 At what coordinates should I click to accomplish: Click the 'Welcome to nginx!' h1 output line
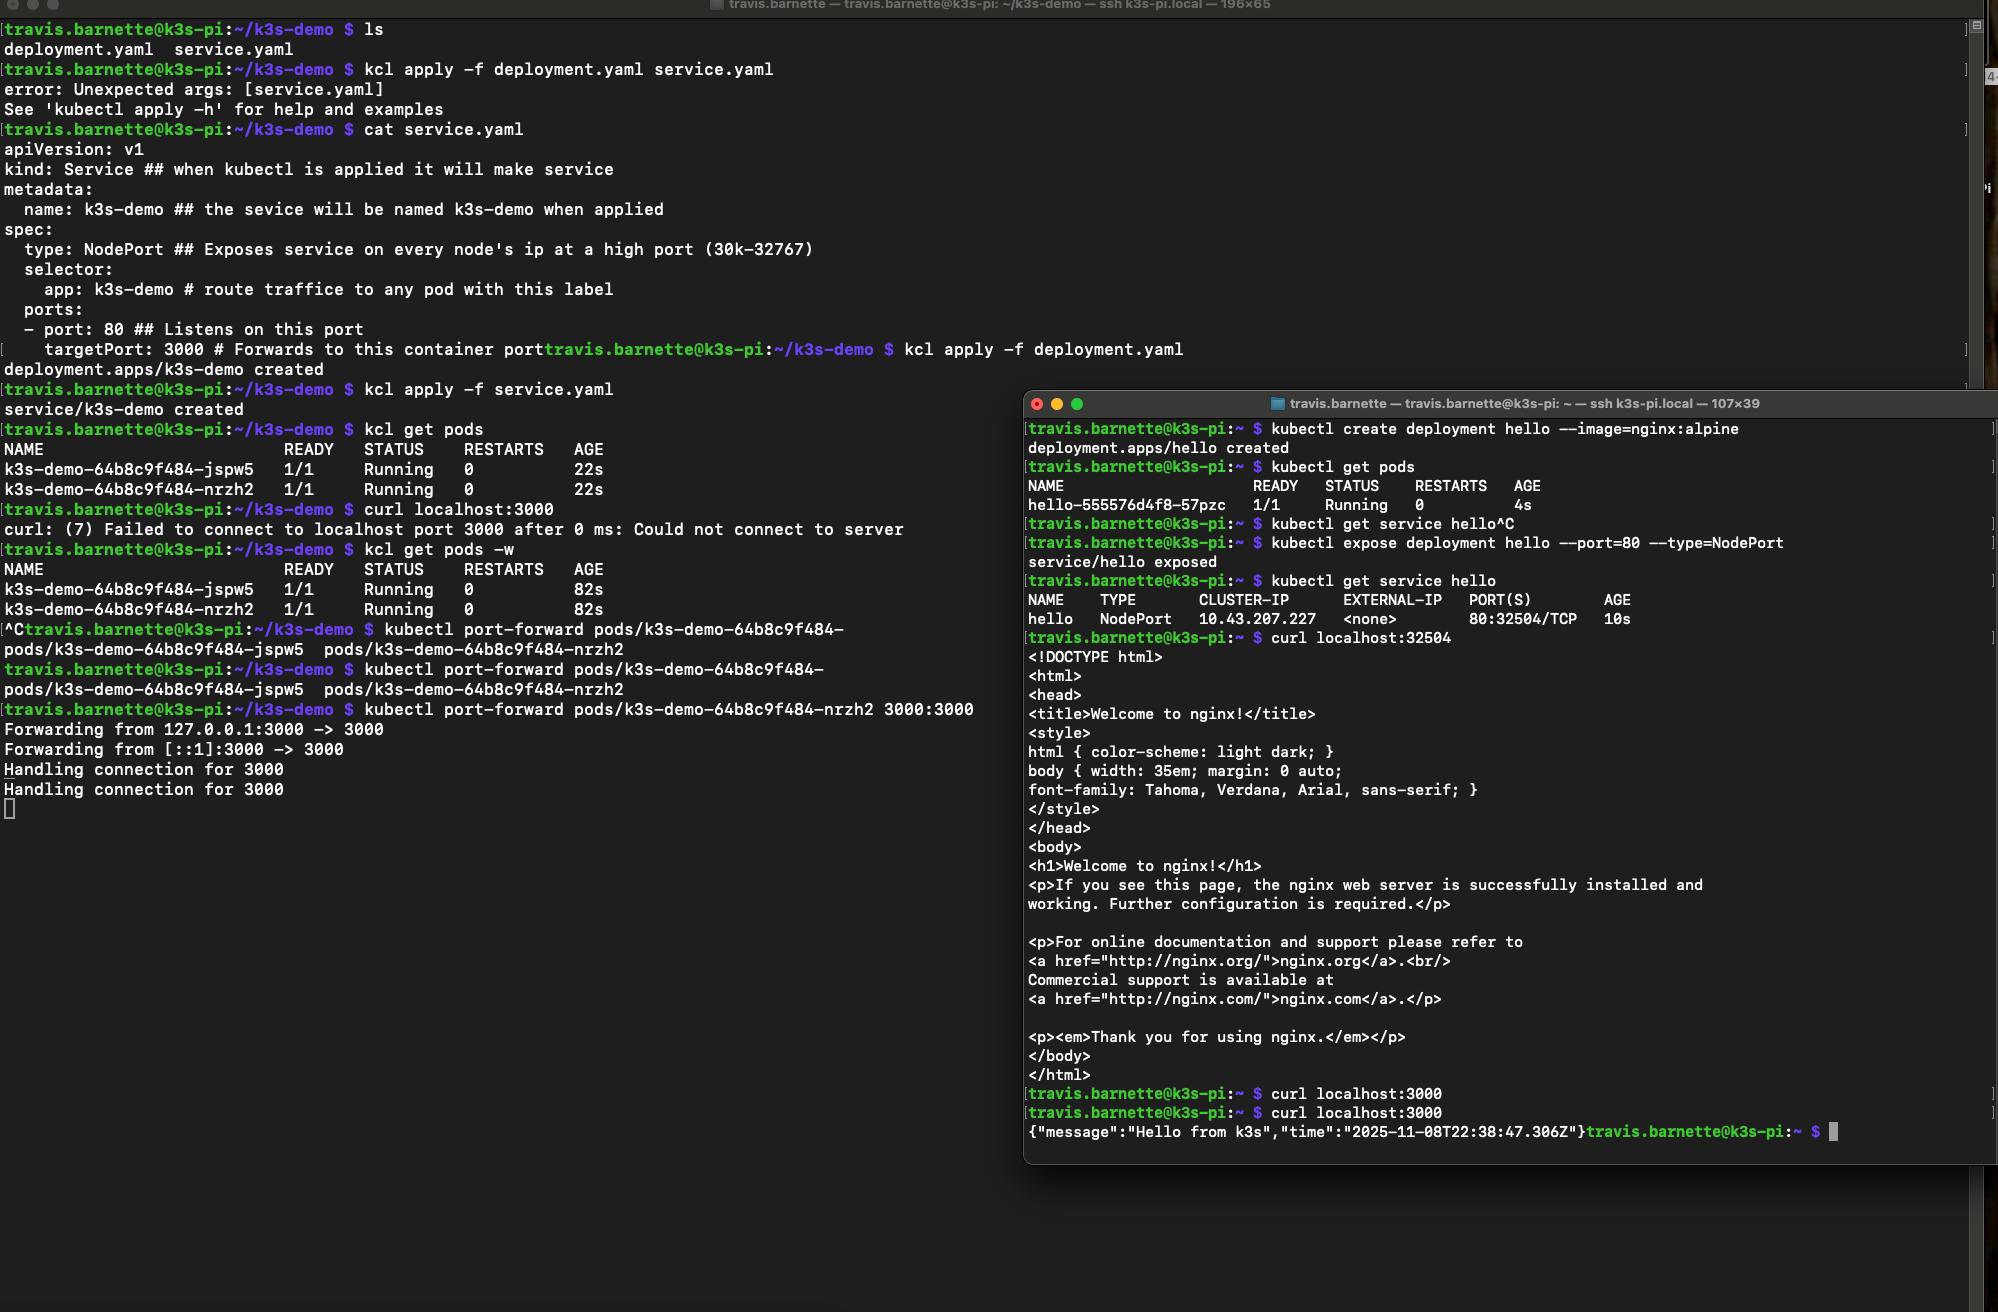pyautogui.click(x=1144, y=866)
